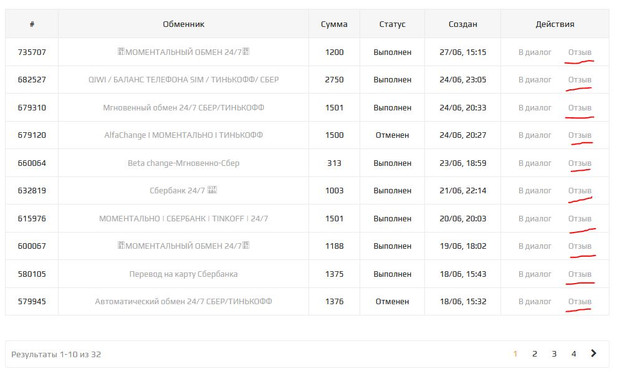Click the # column header

[x=32, y=24]
